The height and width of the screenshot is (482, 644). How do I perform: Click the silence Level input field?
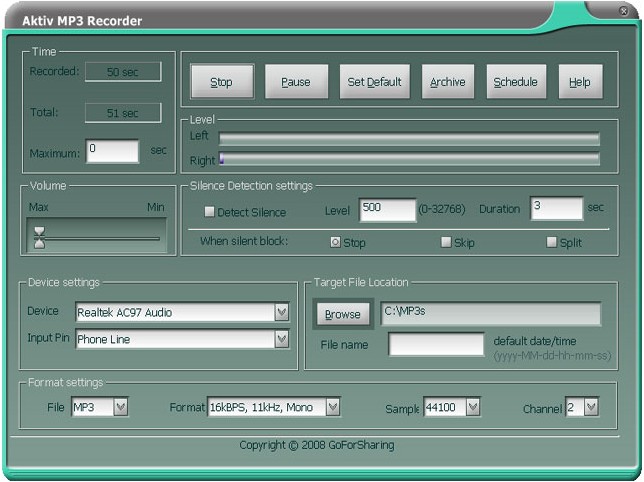tap(387, 210)
